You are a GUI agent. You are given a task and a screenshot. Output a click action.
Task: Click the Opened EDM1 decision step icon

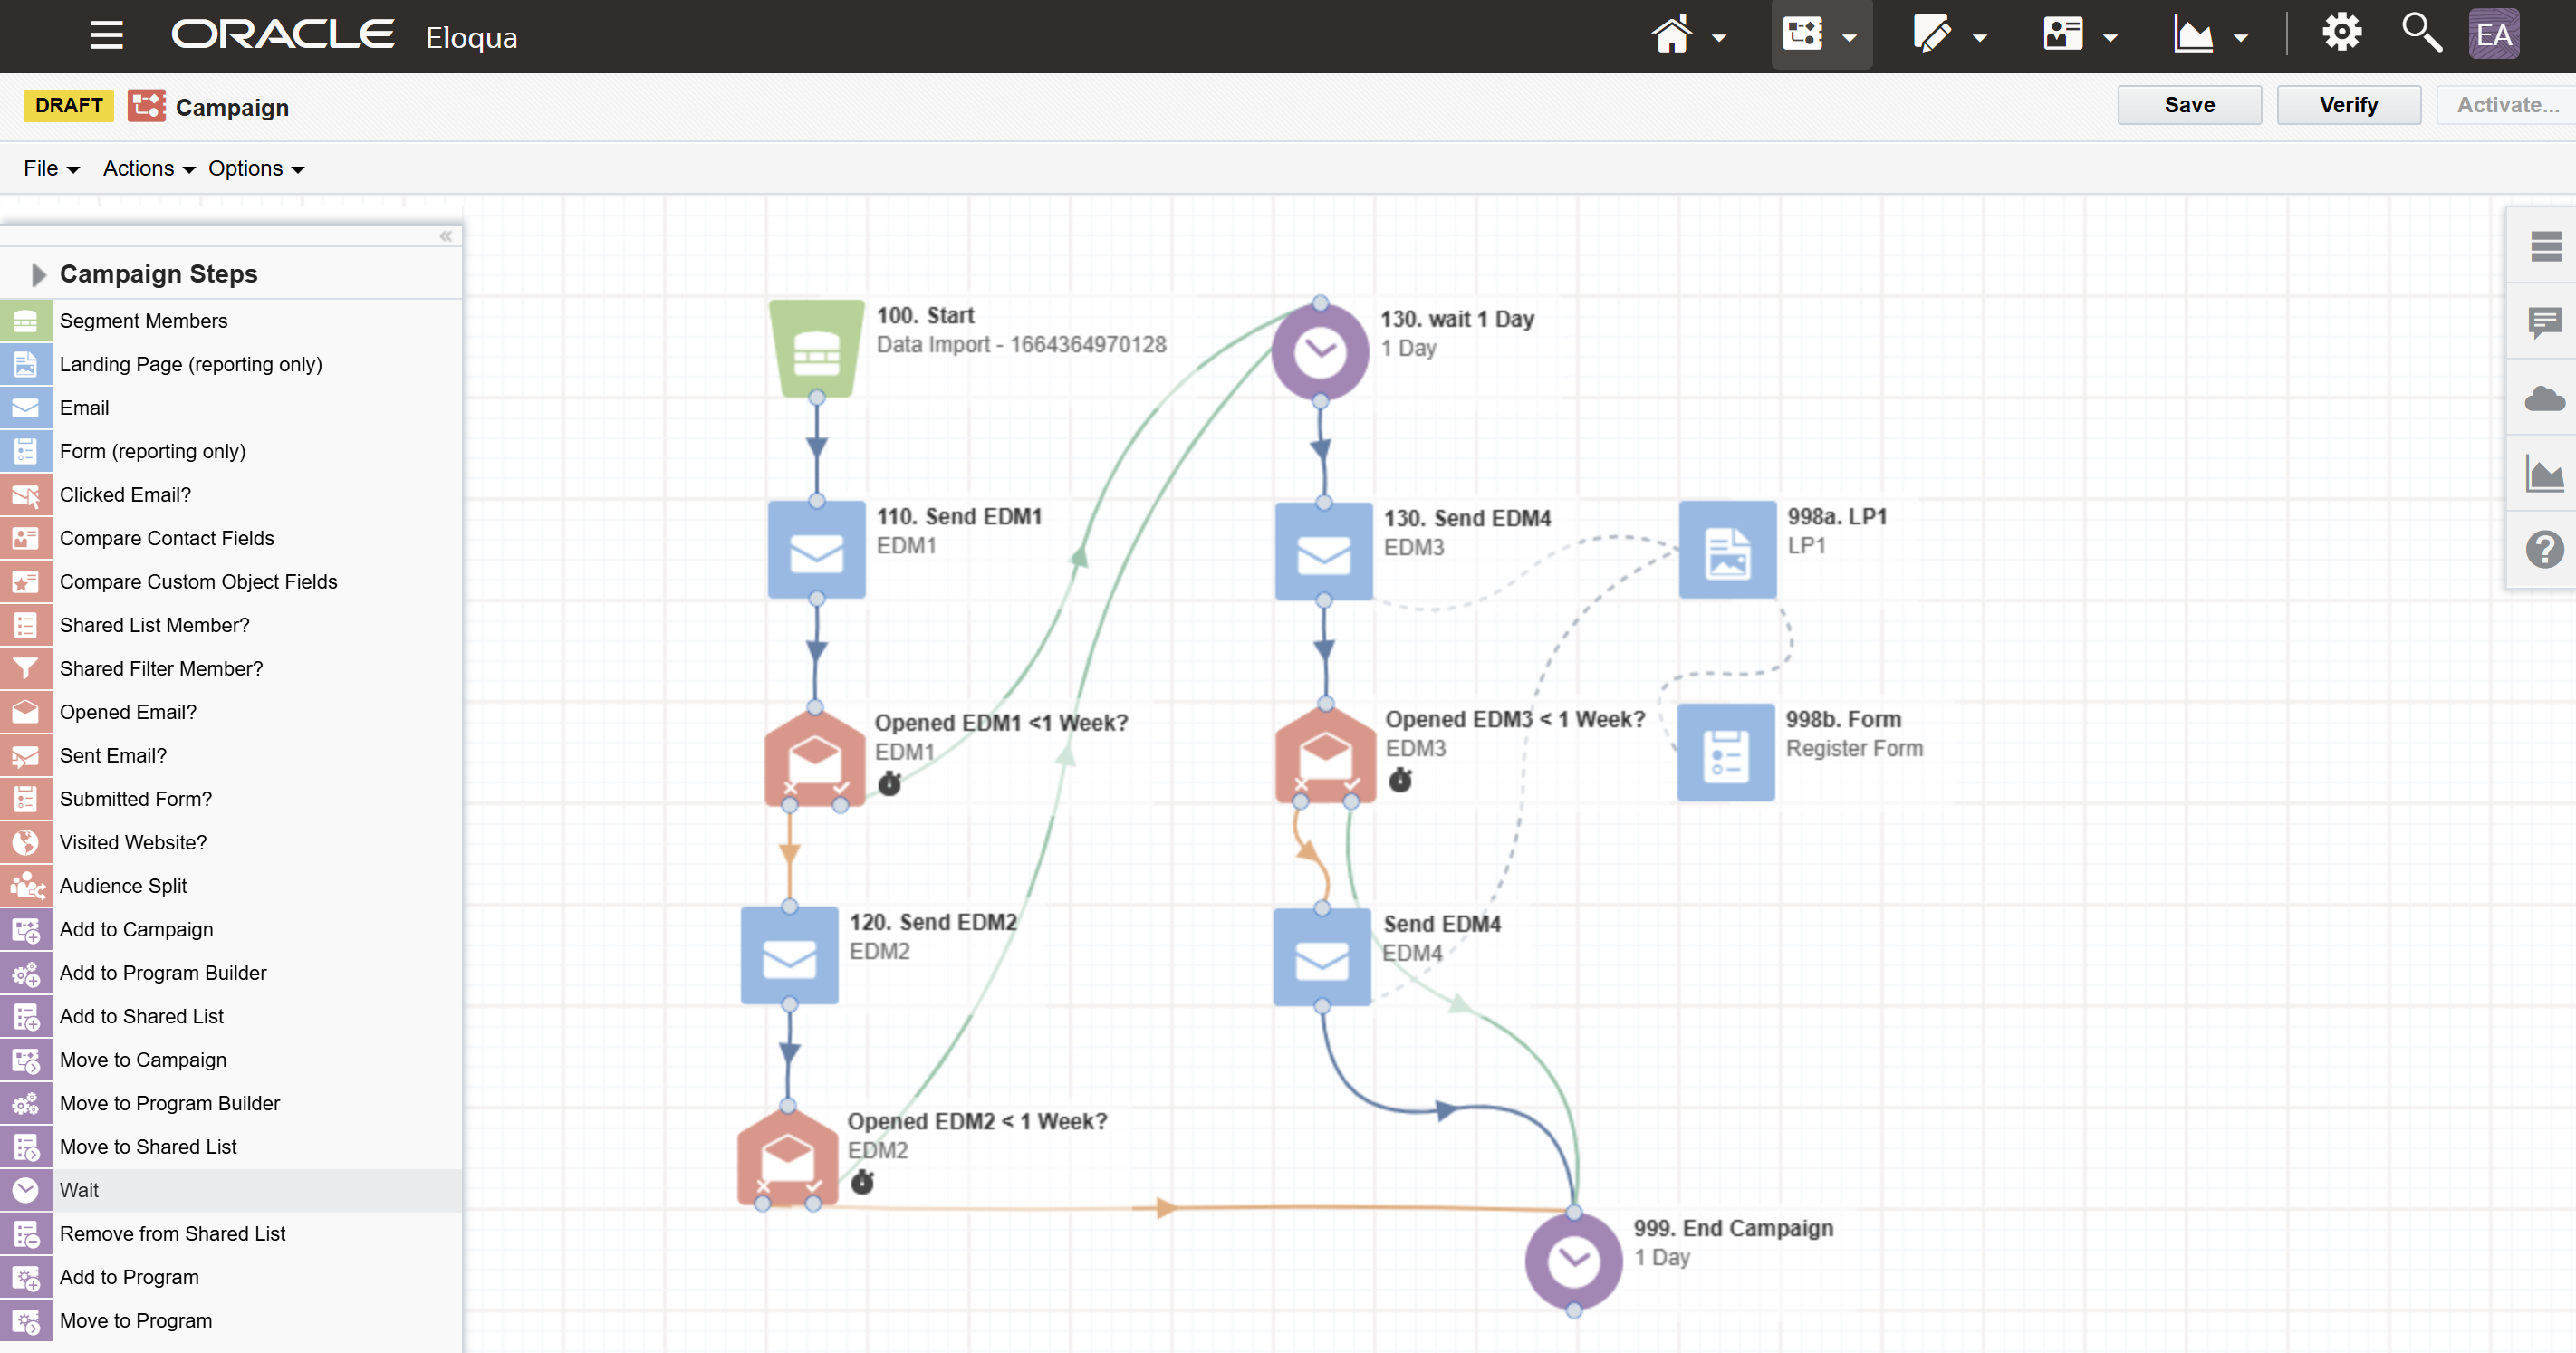pos(814,759)
